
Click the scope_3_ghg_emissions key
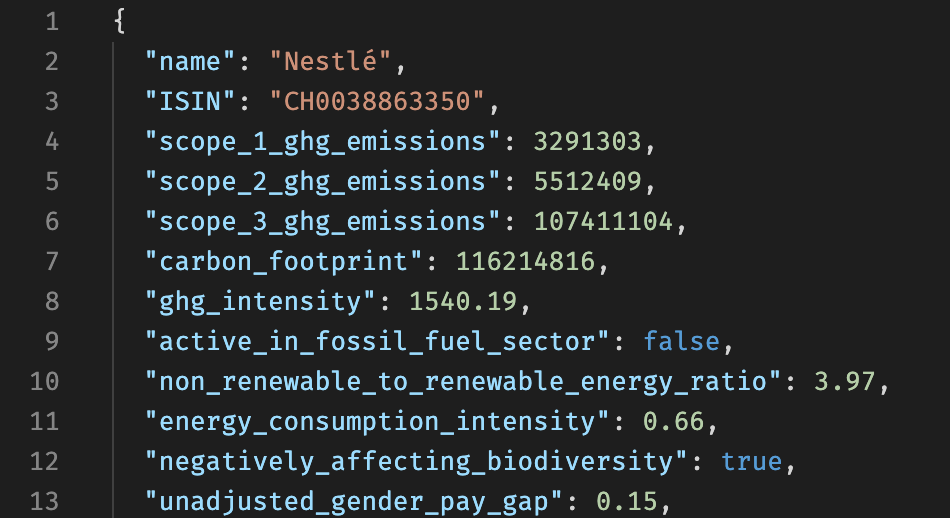pyautogui.click(x=322, y=222)
